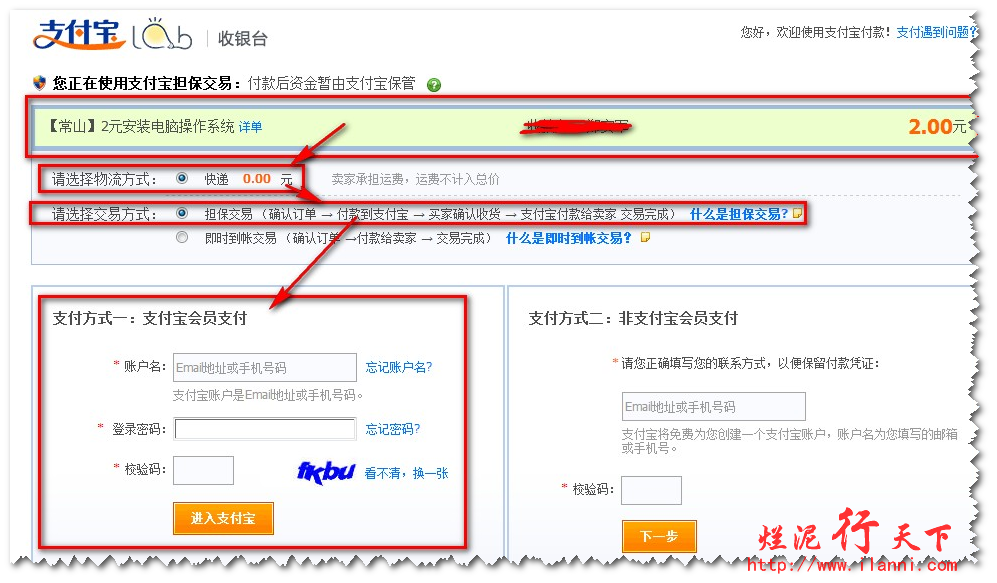Focus the member 校验码 field beside captcha
Image resolution: width=997 pixels, height=583 pixels.
point(203,470)
